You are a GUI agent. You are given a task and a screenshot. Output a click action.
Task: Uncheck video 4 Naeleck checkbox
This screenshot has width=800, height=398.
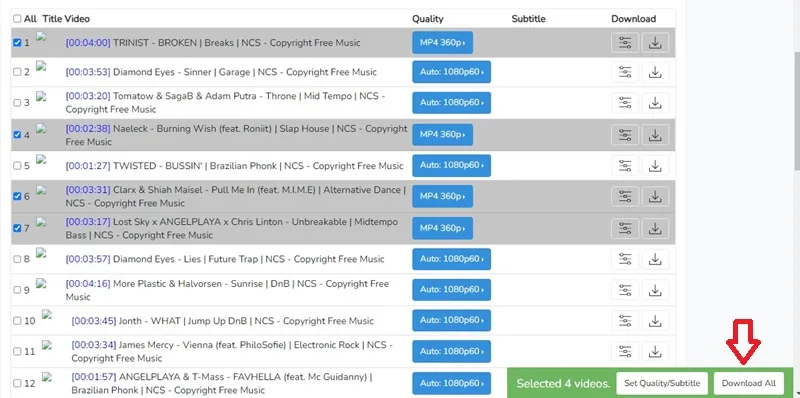click(x=17, y=135)
